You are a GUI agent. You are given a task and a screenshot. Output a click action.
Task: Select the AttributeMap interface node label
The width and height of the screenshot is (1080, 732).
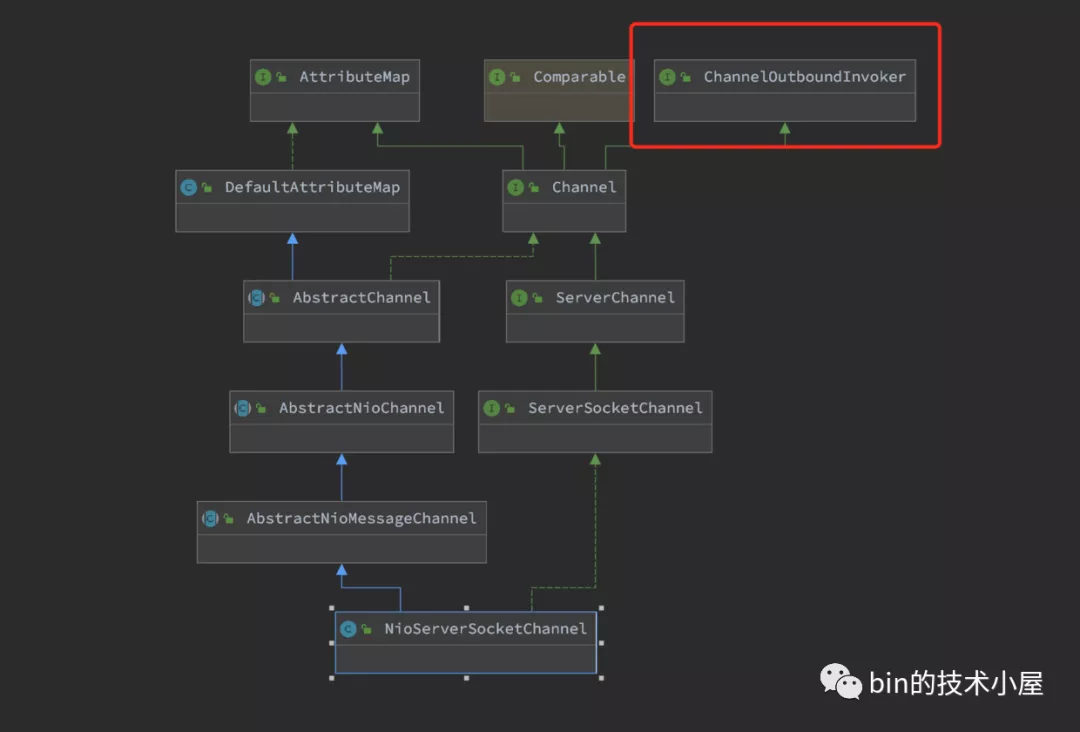tap(354, 76)
